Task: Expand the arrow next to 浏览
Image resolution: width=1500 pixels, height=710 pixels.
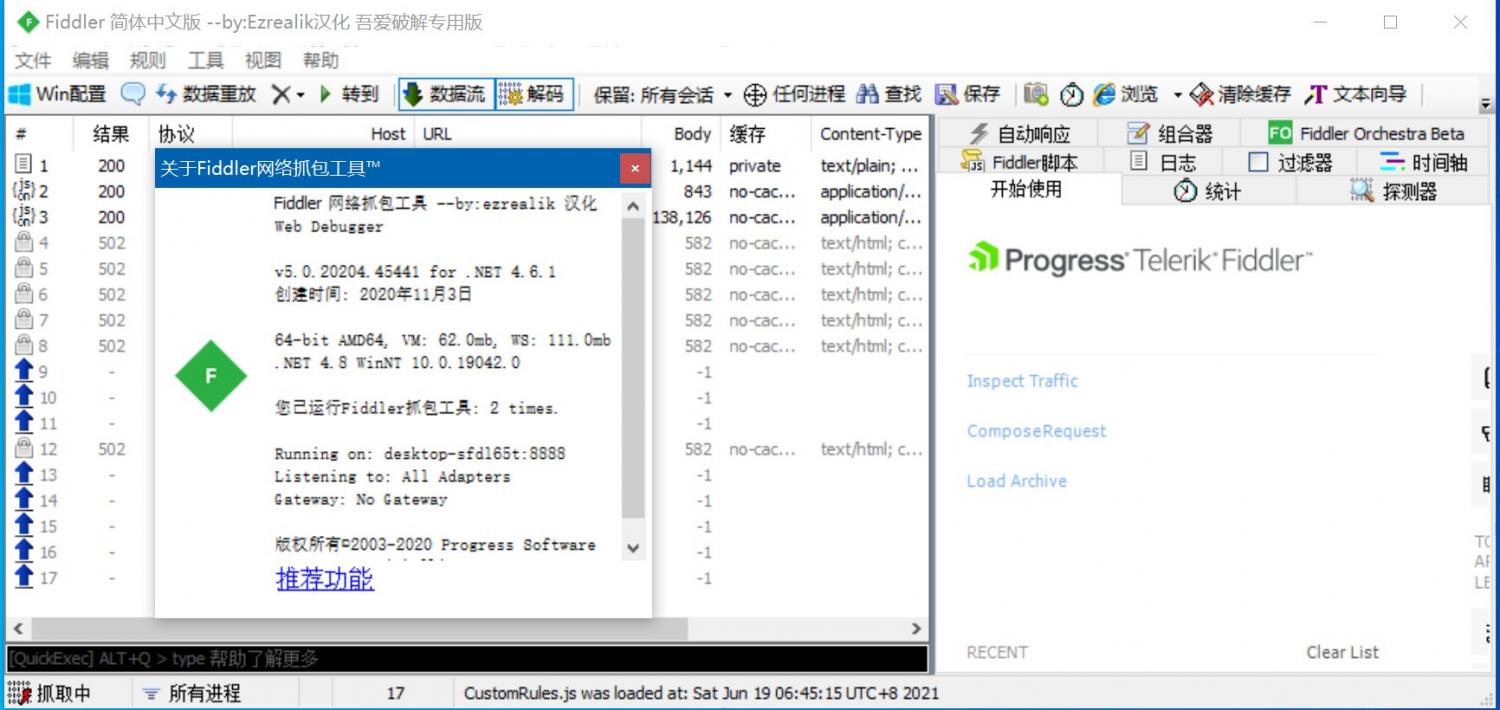Action: [1177, 95]
